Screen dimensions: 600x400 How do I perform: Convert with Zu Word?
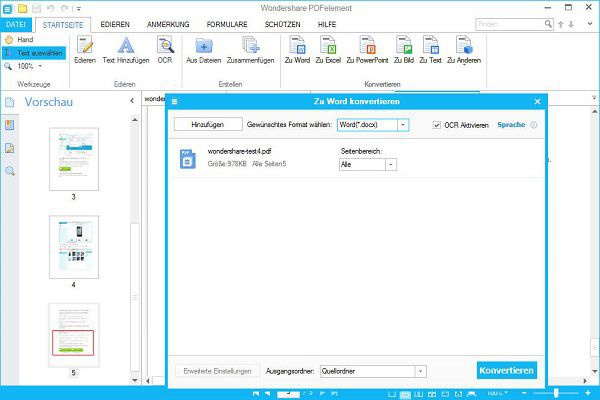pyautogui.click(x=297, y=50)
